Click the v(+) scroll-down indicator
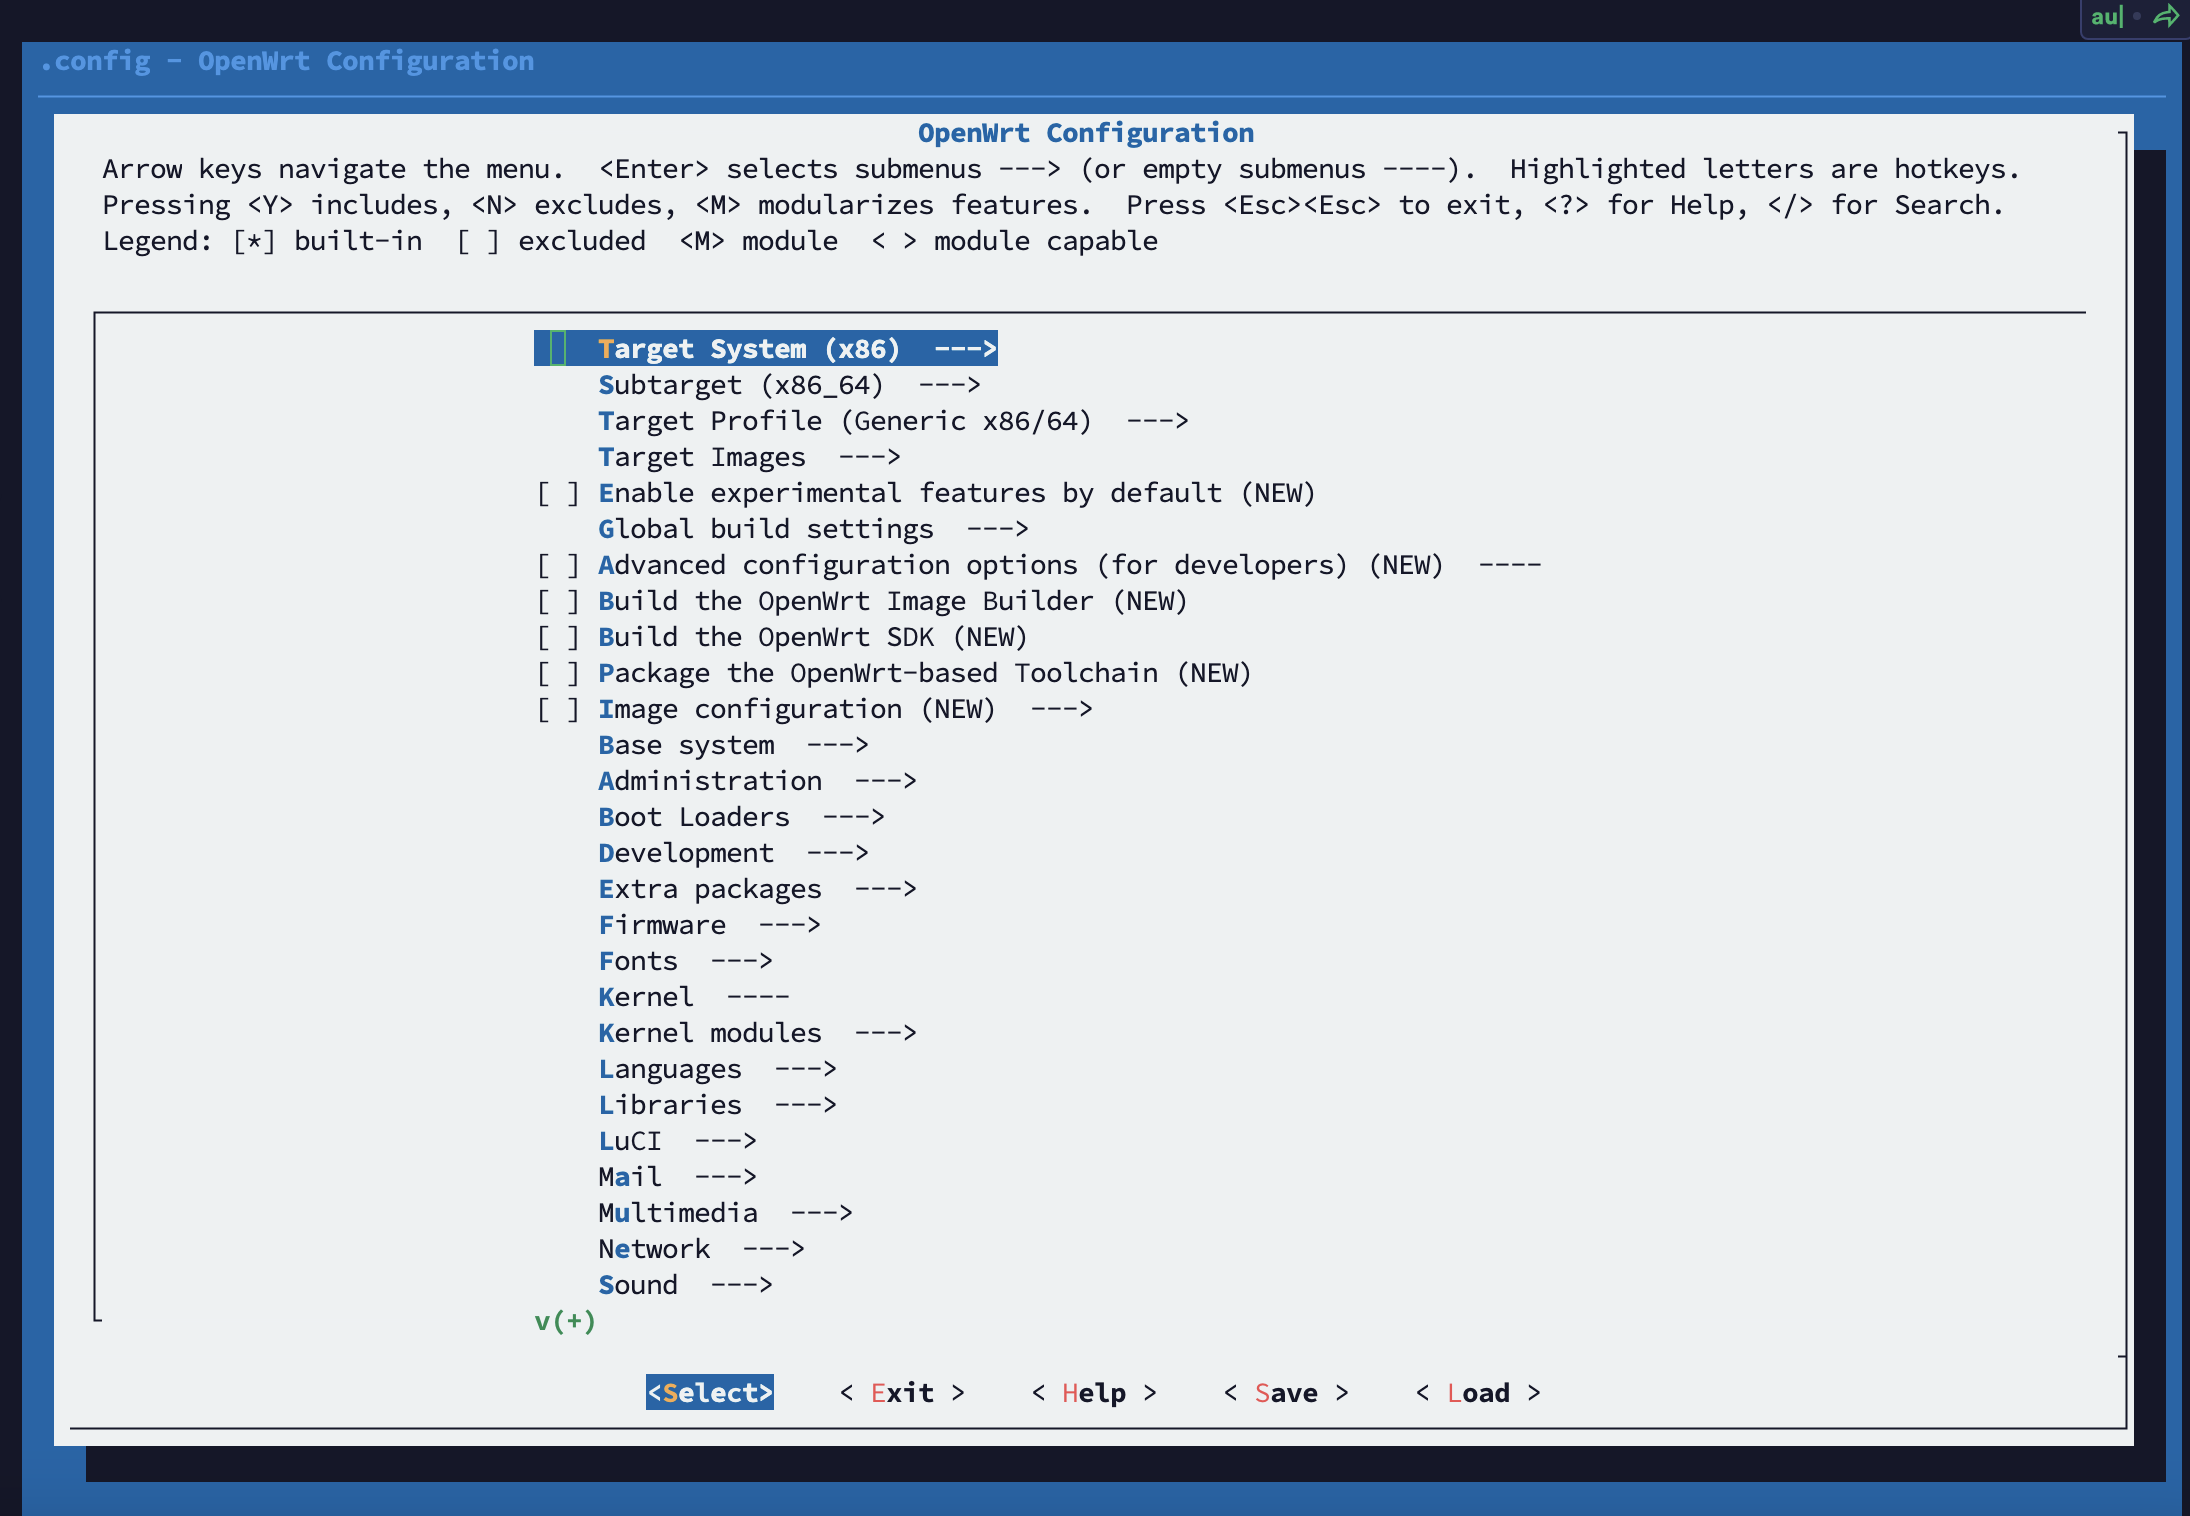The image size is (2190, 1516). click(565, 1321)
